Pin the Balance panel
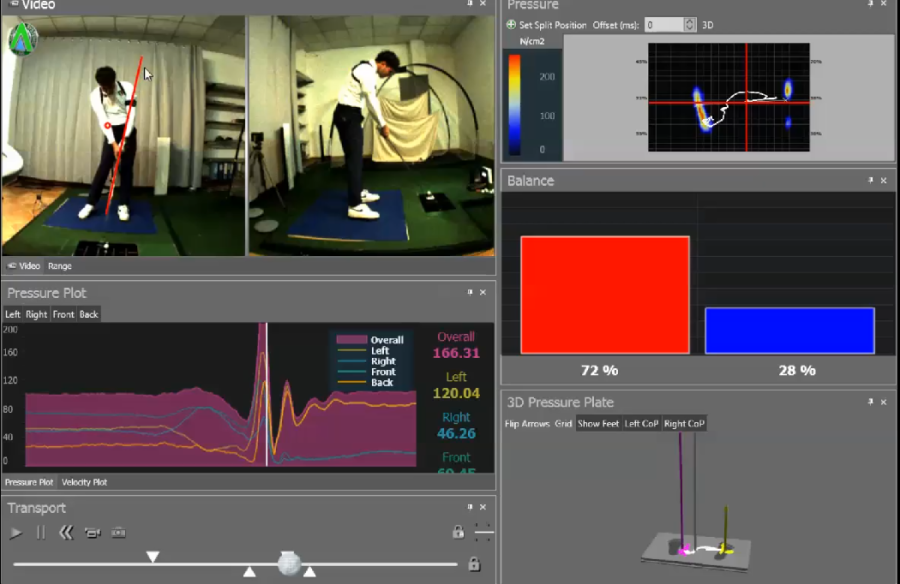The image size is (900, 584). tap(870, 181)
